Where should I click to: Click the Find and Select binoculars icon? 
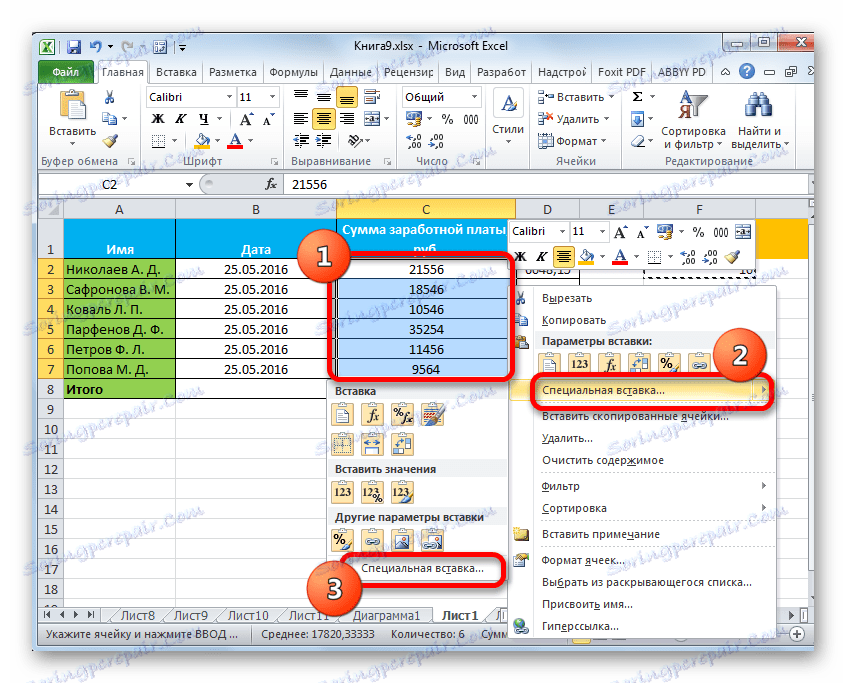pos(759,104)
